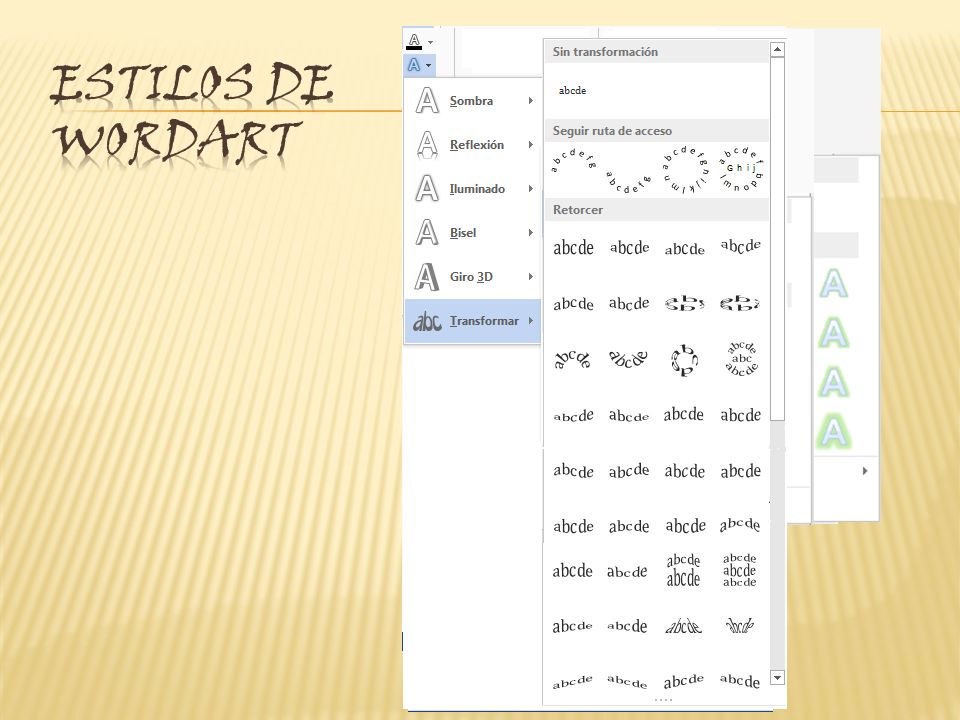Apply the two-line stacked abcde warp
This screenshot has height=720, width=960.
(x=683, y=570)
